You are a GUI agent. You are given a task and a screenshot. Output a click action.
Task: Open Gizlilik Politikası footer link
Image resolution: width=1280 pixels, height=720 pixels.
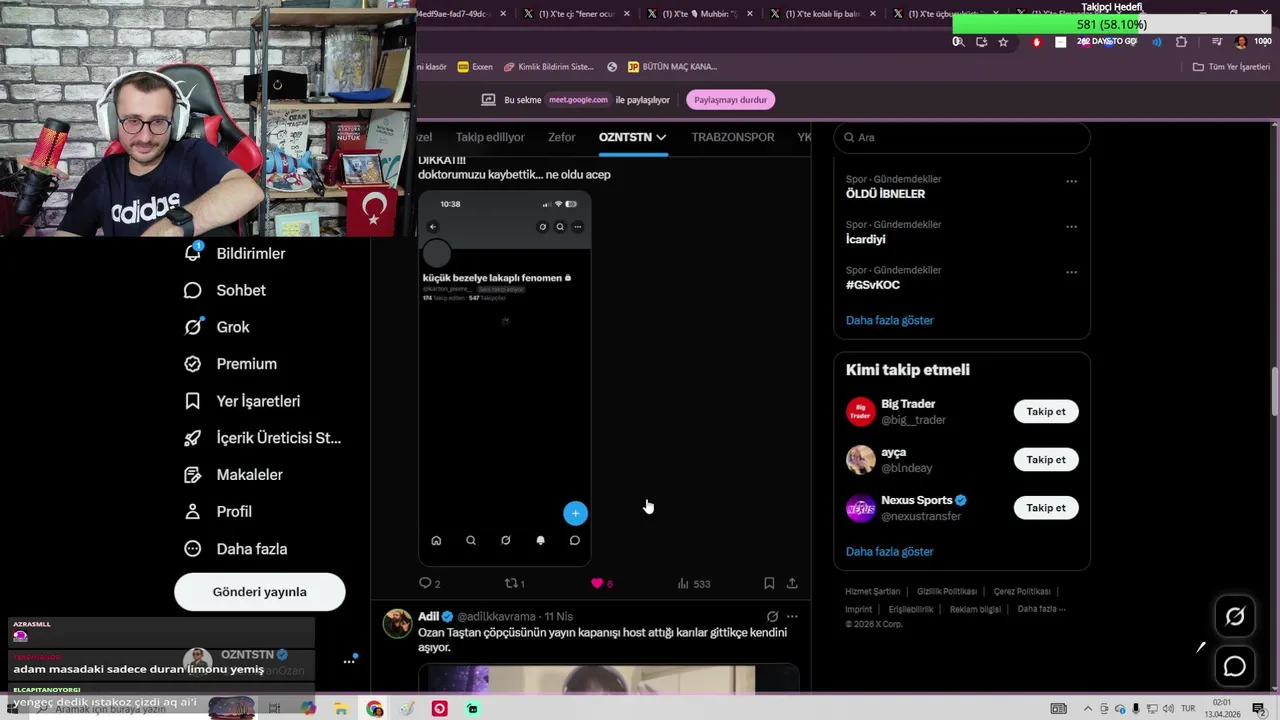[x=947, y=592]
